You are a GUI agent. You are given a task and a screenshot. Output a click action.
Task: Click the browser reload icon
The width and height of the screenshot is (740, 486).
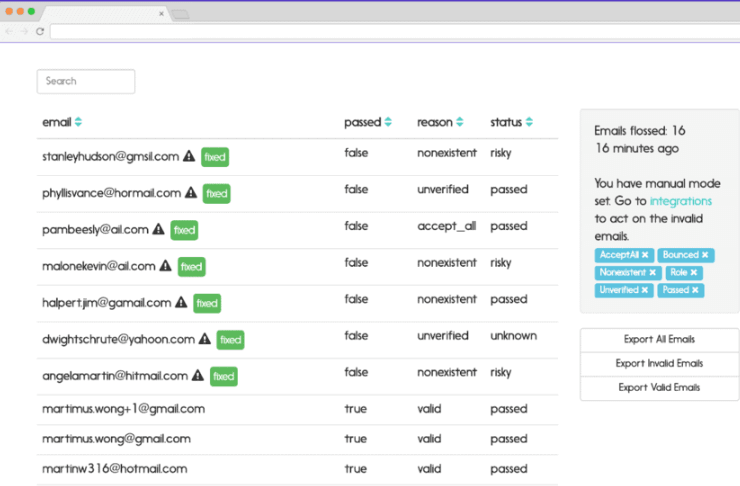(40, 31)
